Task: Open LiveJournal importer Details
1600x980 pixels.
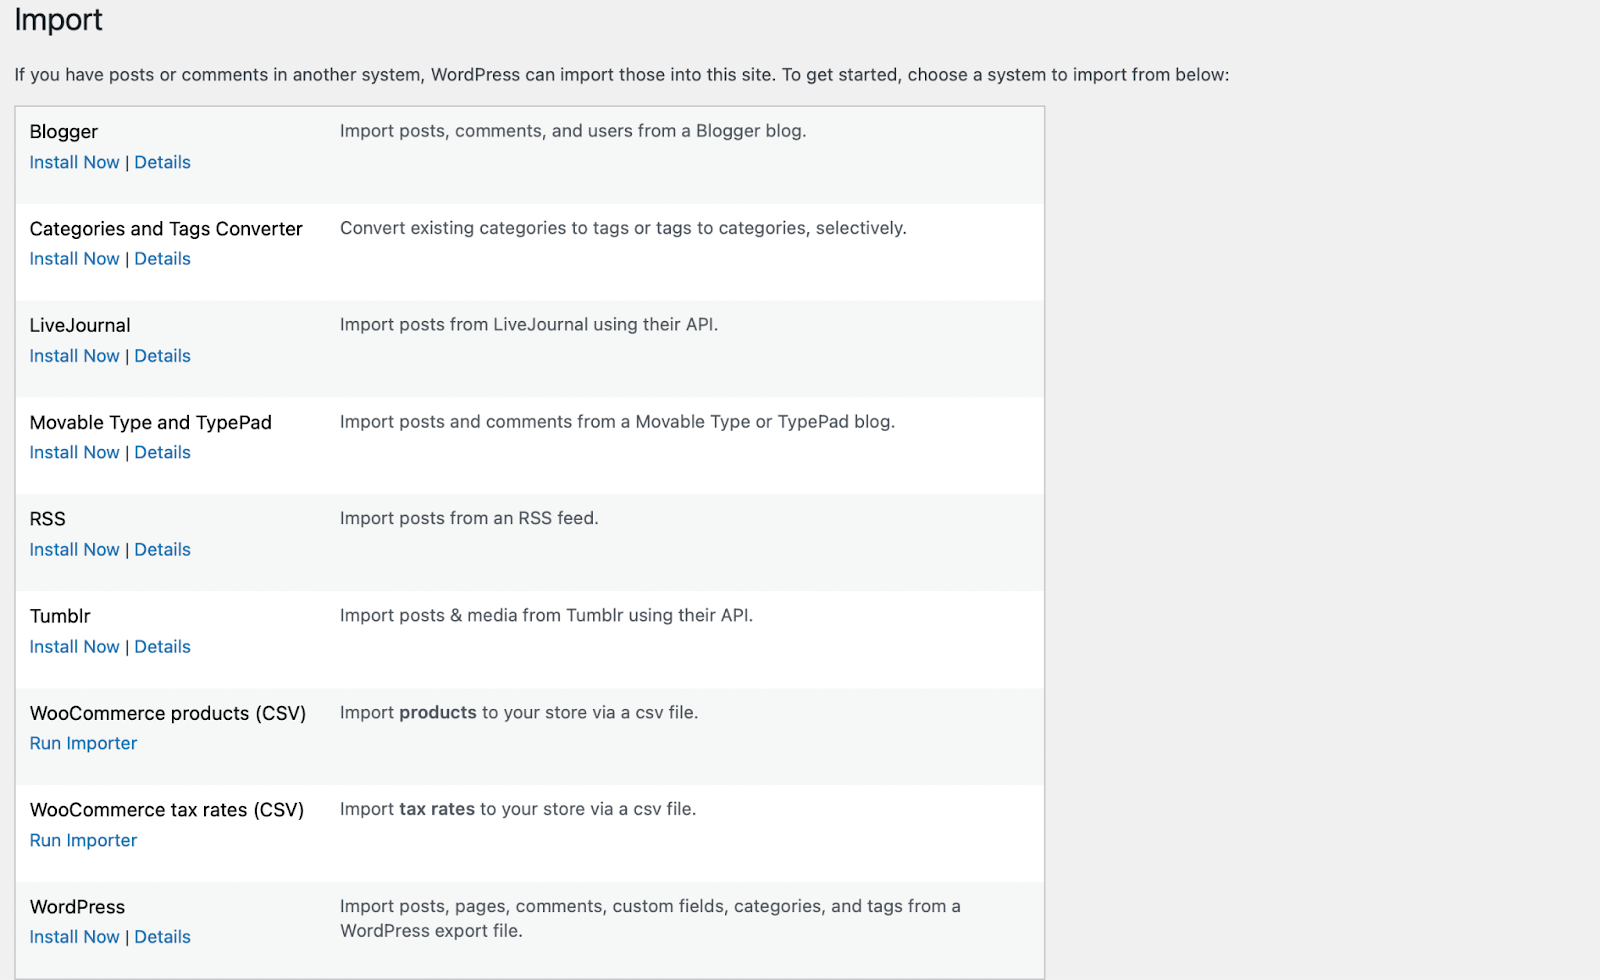Action: click(162, 356)
